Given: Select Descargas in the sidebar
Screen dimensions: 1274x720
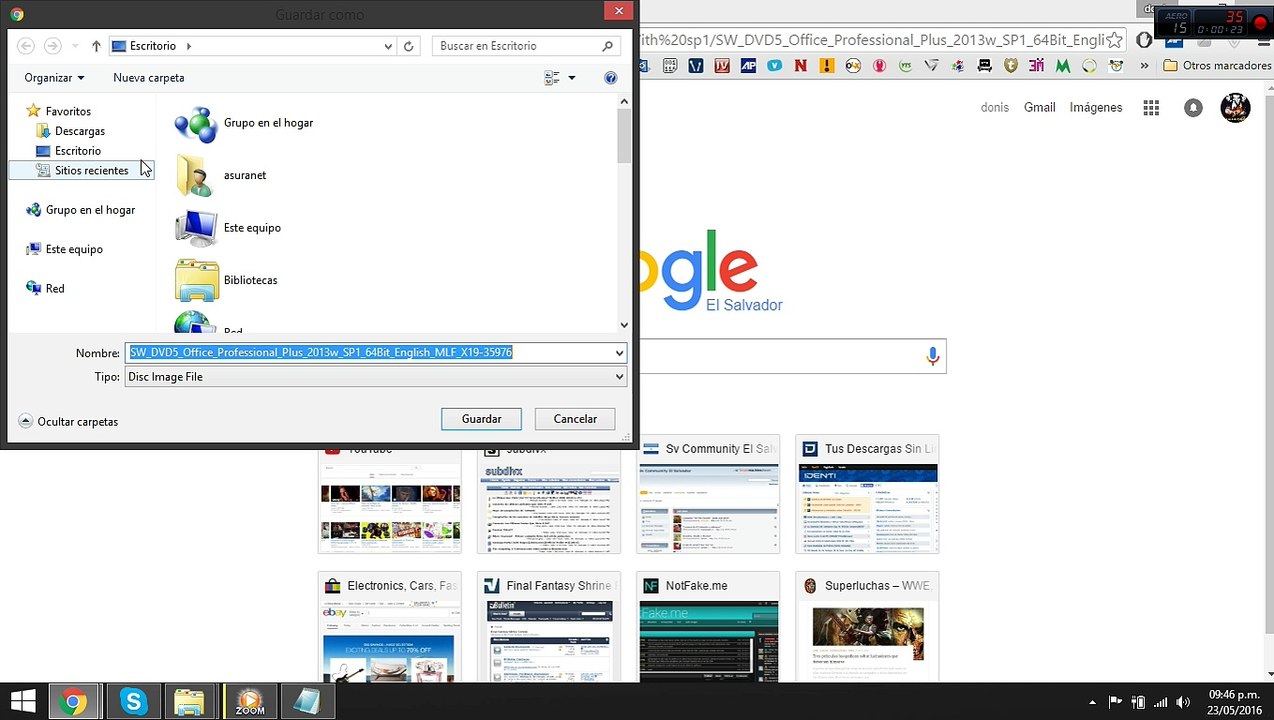Looking at the screenshot, I should 70,131.
